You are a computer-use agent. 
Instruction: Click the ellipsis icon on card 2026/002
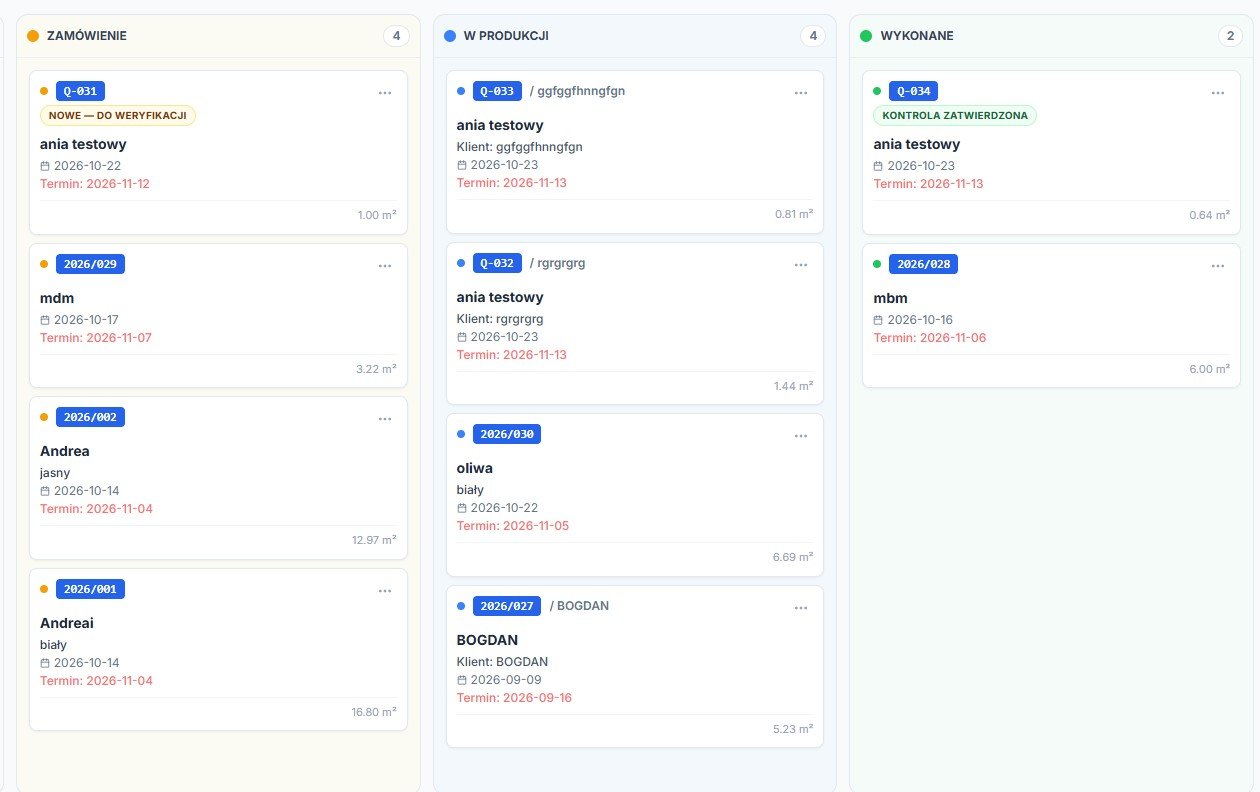385,419
